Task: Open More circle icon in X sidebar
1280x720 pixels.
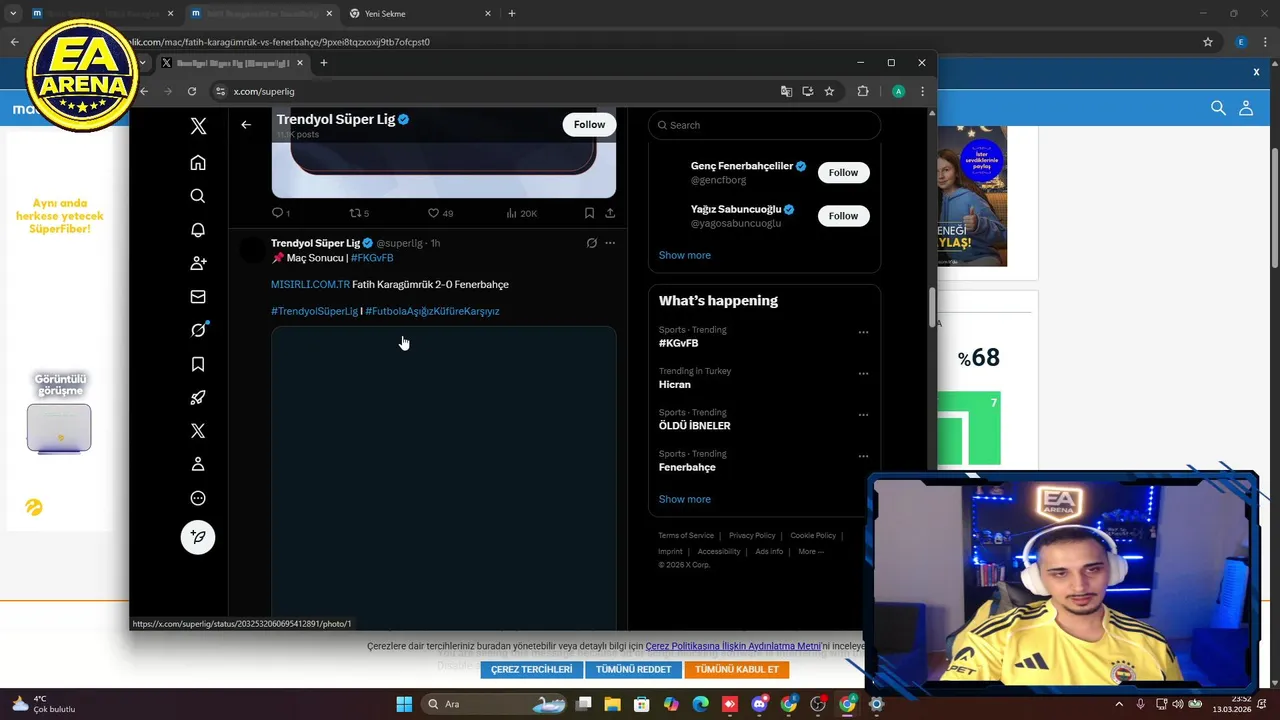Action: tap(198, 498)
